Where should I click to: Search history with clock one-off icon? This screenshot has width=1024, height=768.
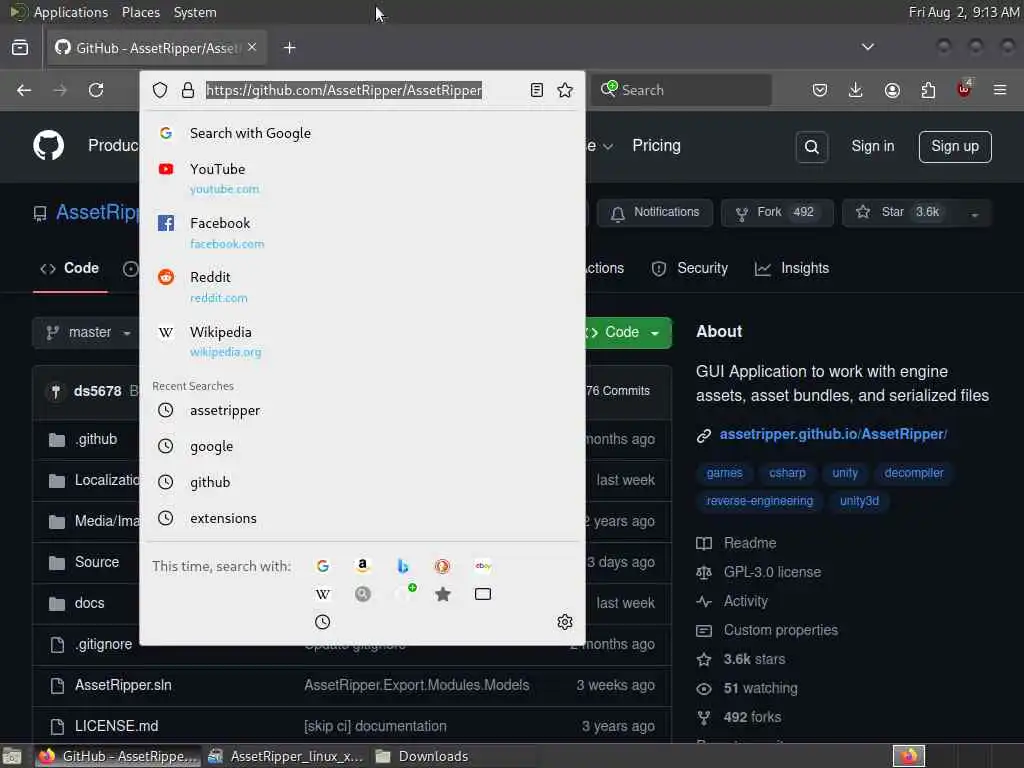pos(323,622)
